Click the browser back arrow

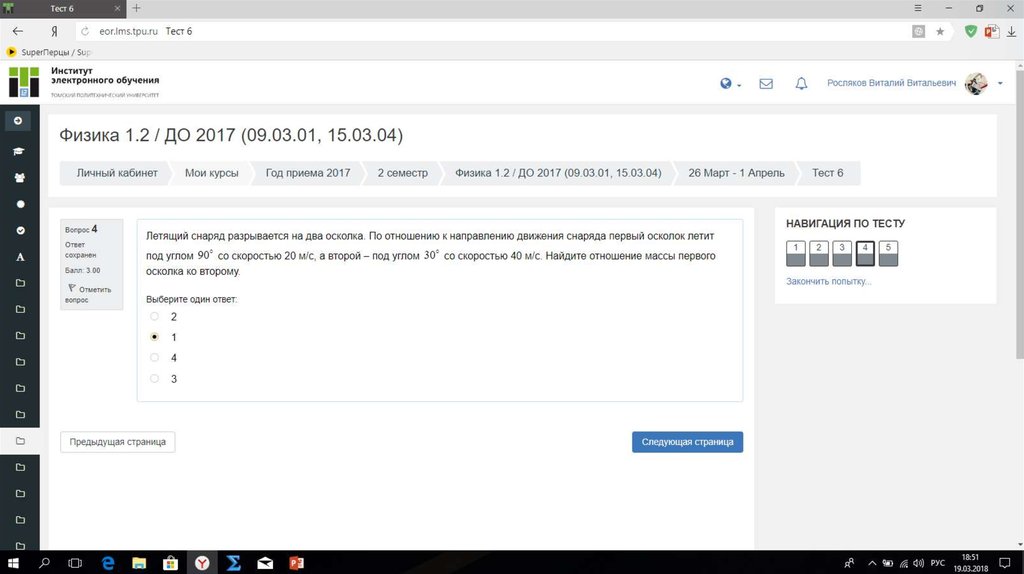coord(18,31)
